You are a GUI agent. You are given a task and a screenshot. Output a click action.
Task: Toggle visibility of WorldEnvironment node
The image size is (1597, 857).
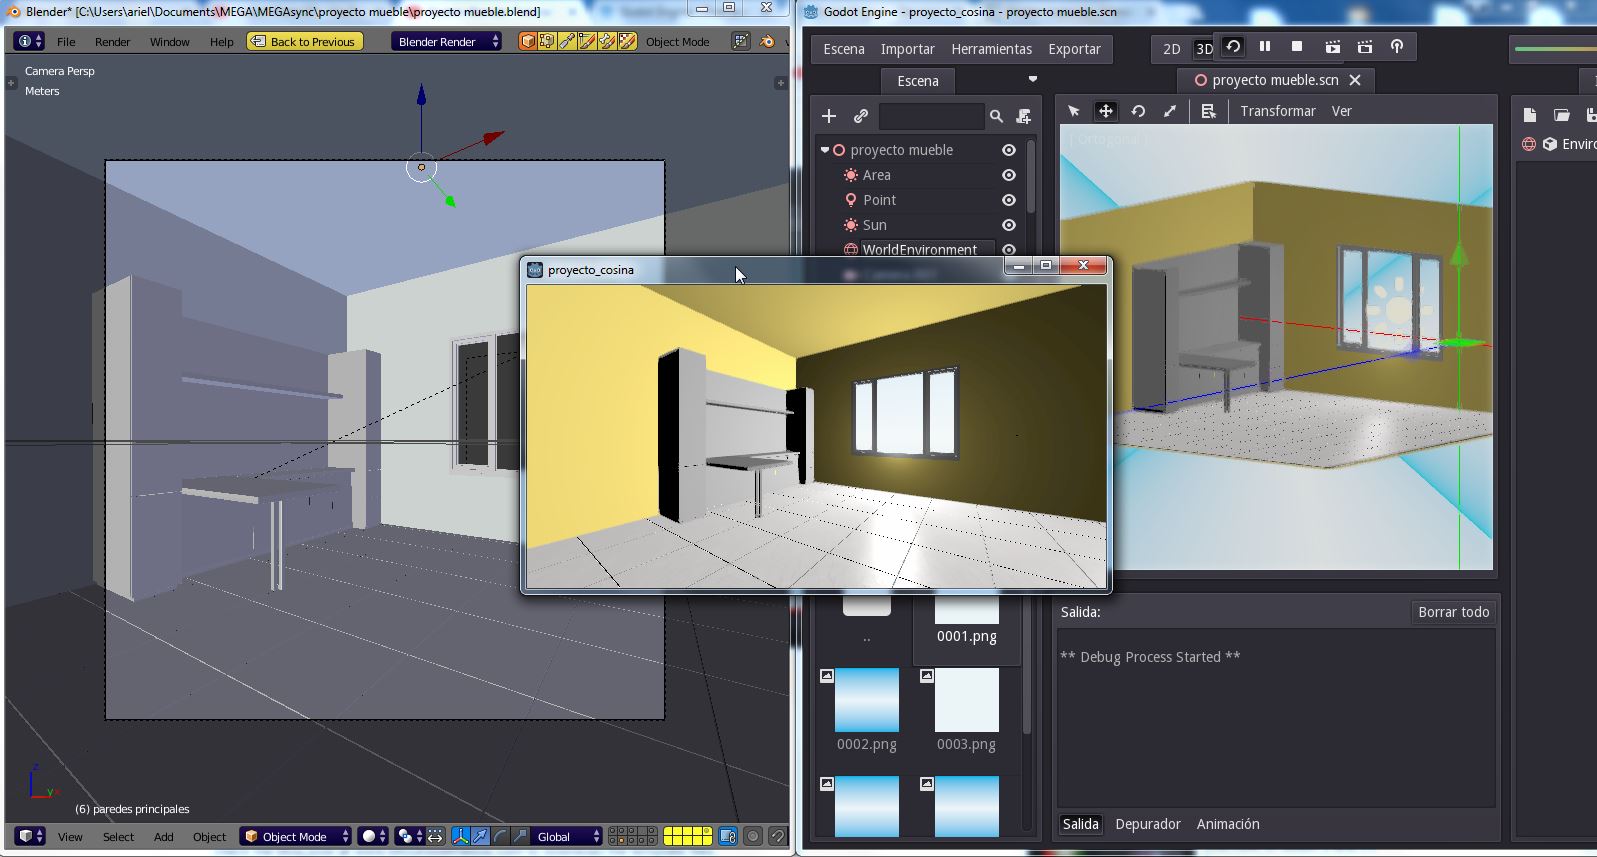tap(1009, 250)
